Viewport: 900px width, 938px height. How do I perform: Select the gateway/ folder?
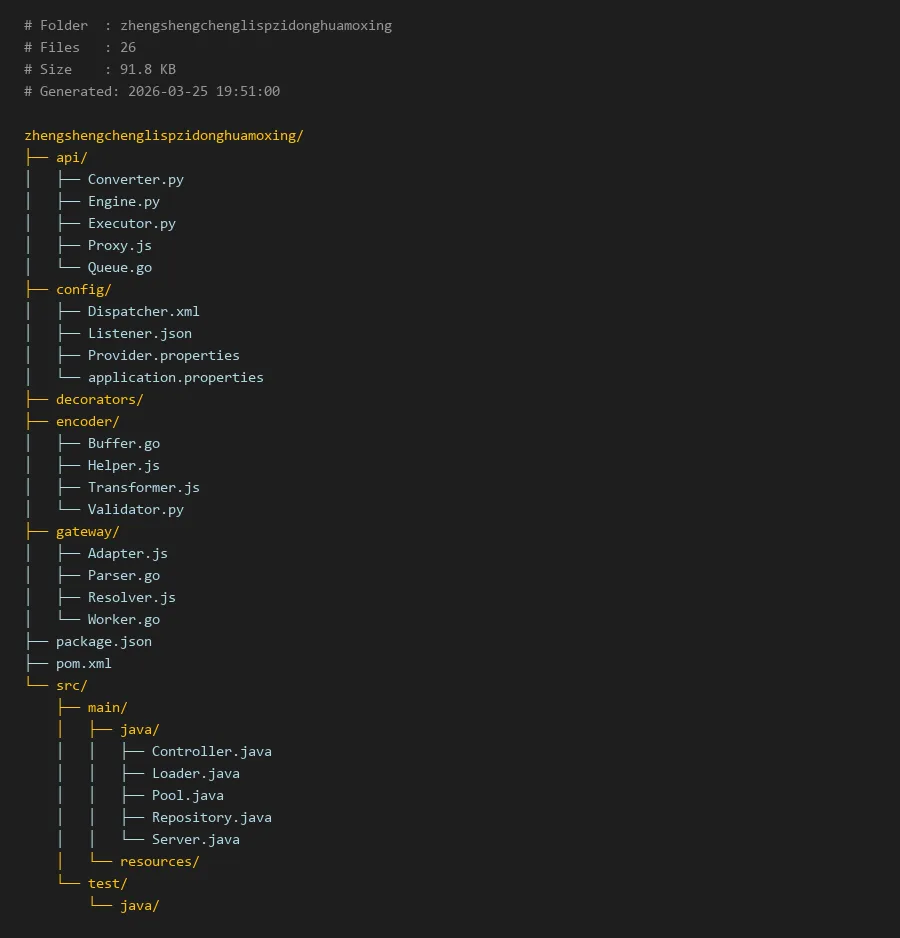pos(87,531)
